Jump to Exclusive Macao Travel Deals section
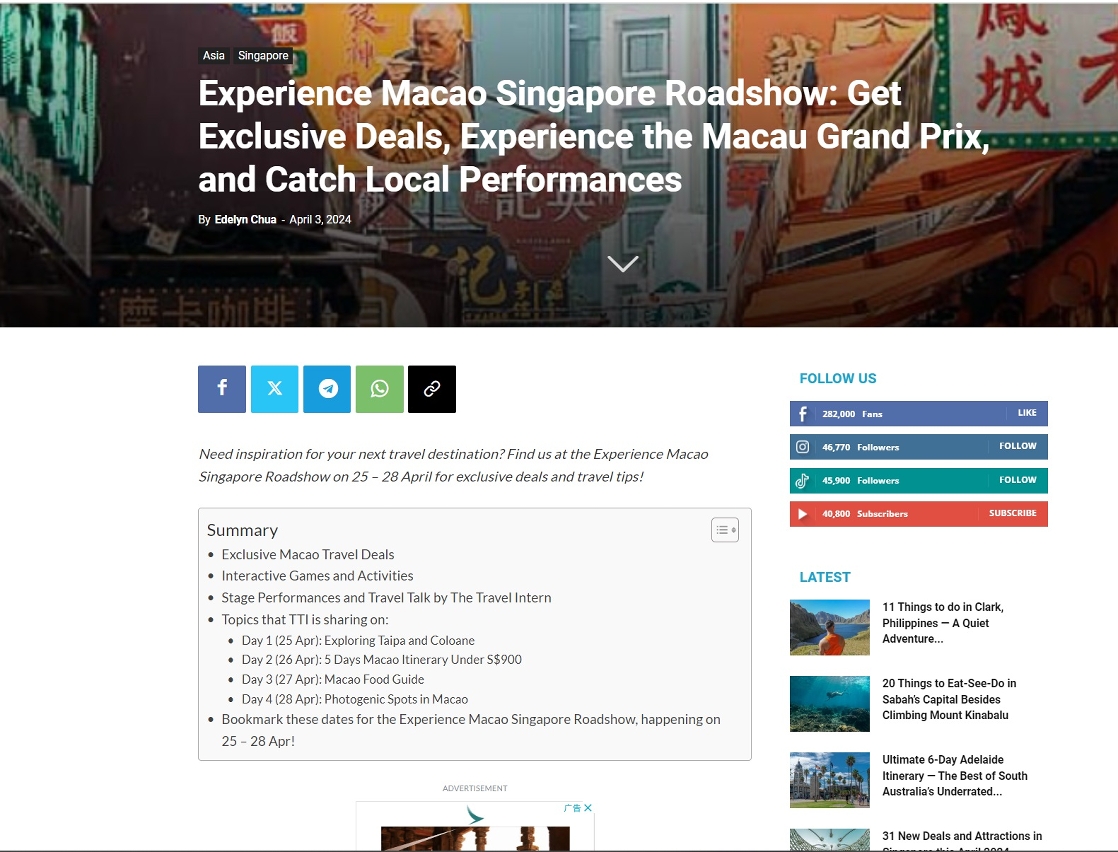This screenshot has height=852, width=1118. pyautogui.click(x=308, y=555)
